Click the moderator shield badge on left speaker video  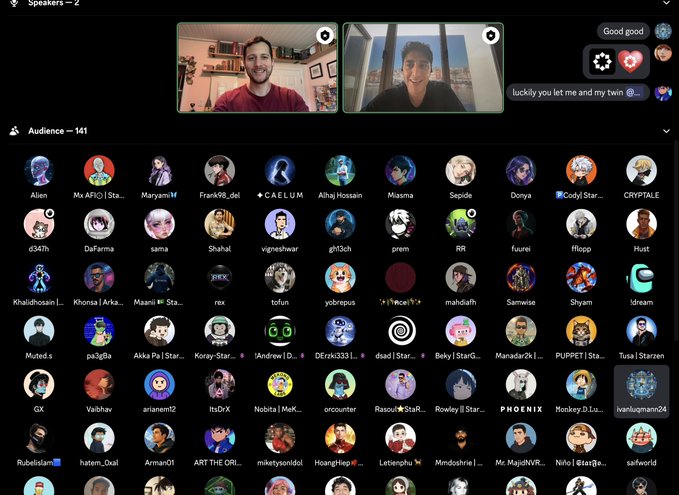[x=325, y=36]
